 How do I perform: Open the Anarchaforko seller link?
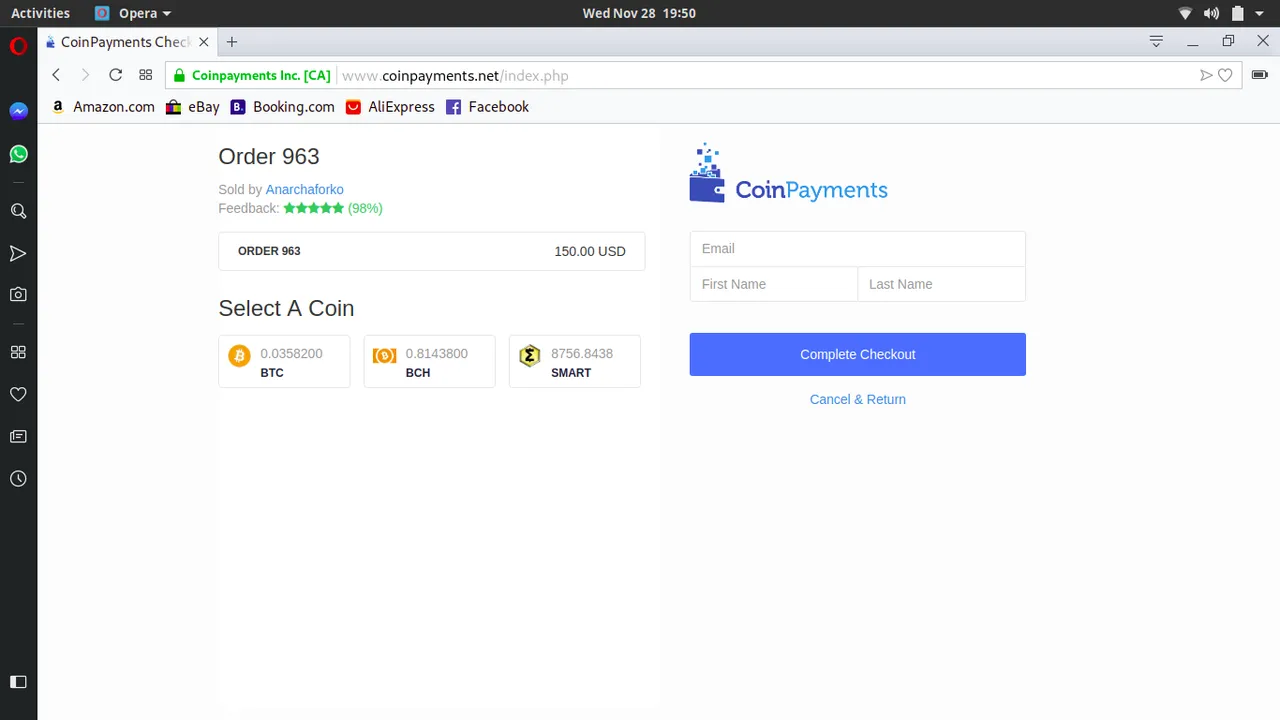tap(305, 189)
